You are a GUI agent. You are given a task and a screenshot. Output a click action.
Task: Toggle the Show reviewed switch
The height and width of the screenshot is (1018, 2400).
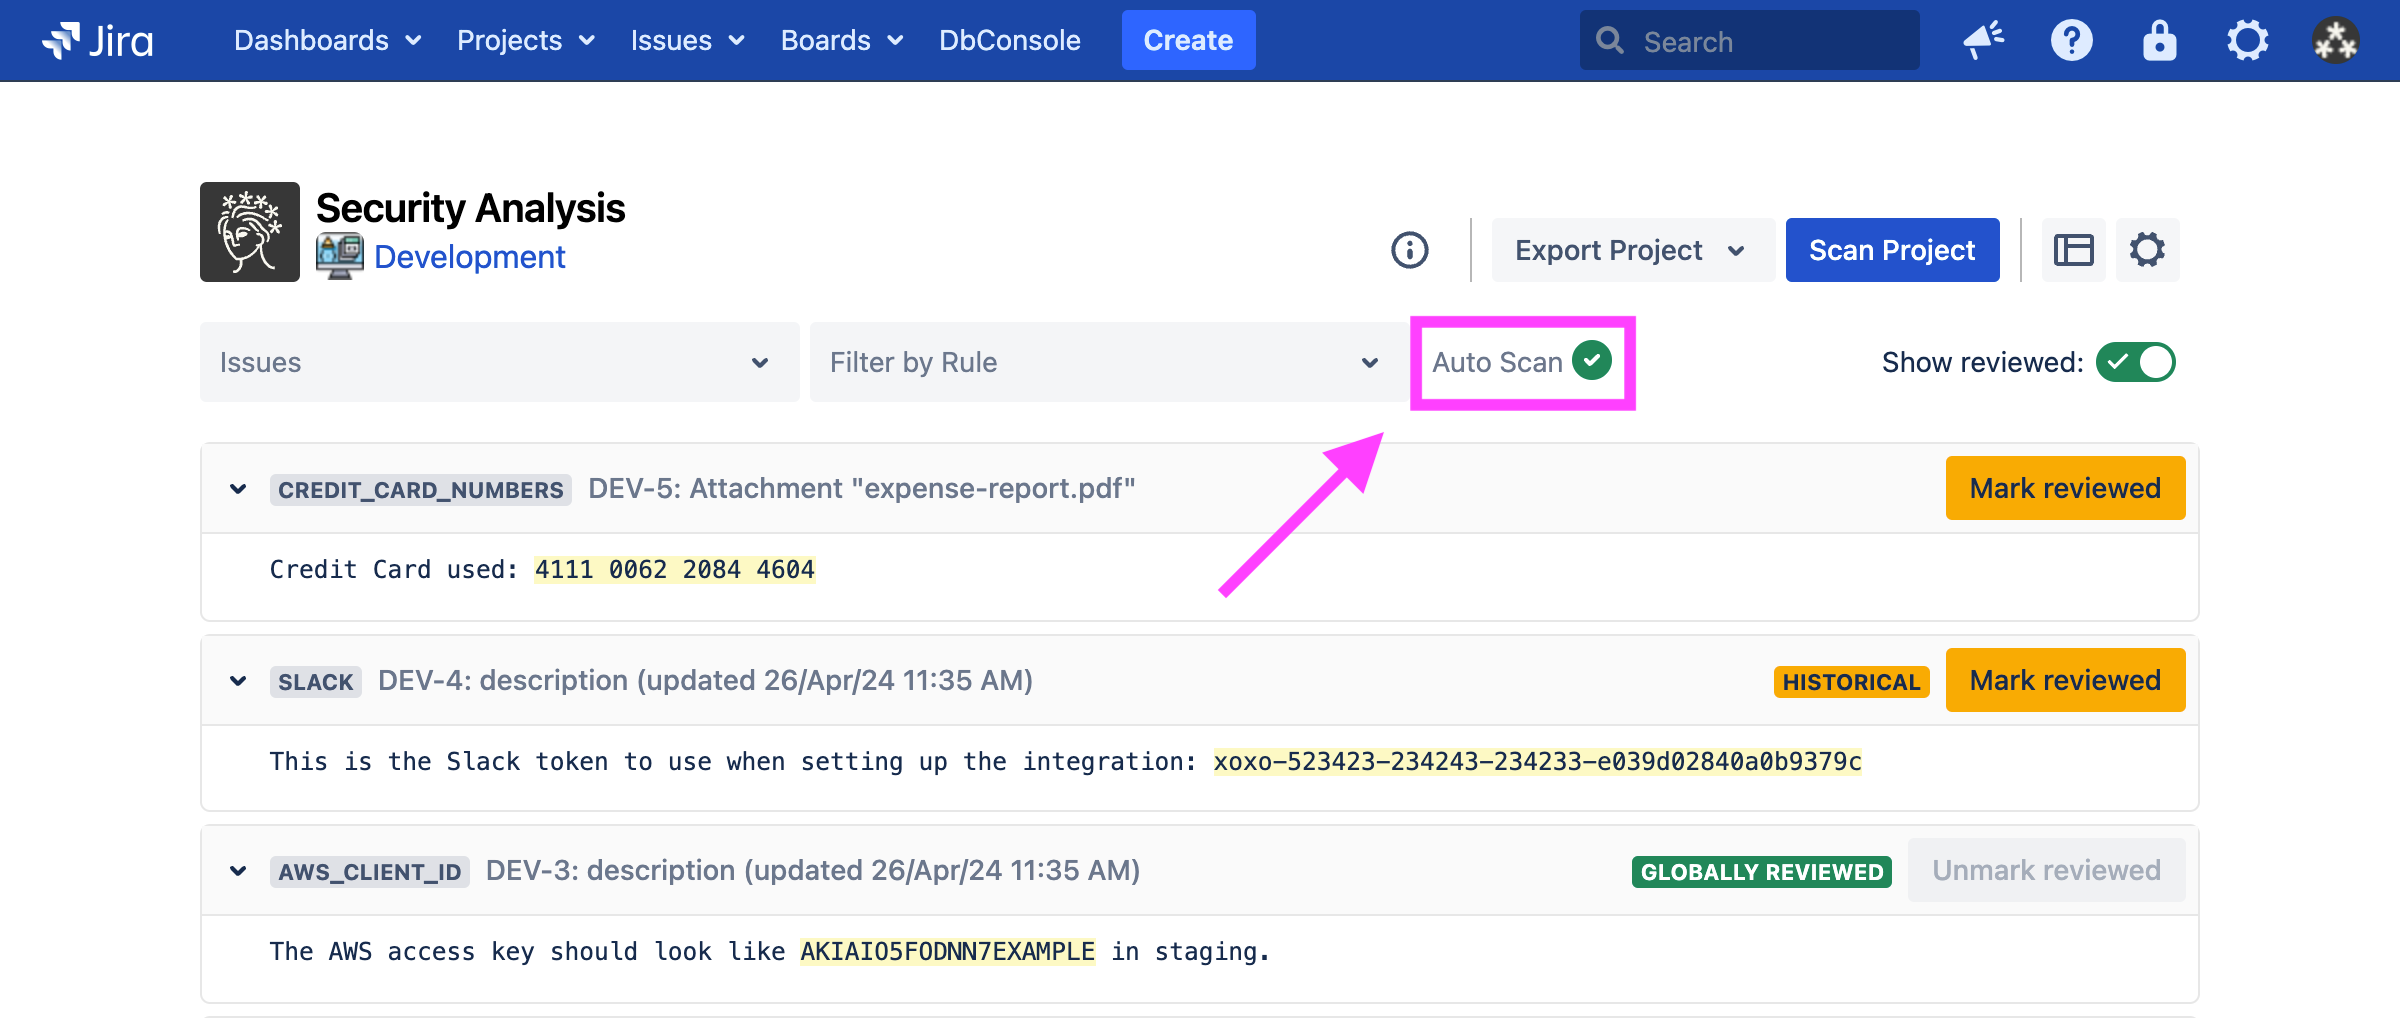(2135, 362)
